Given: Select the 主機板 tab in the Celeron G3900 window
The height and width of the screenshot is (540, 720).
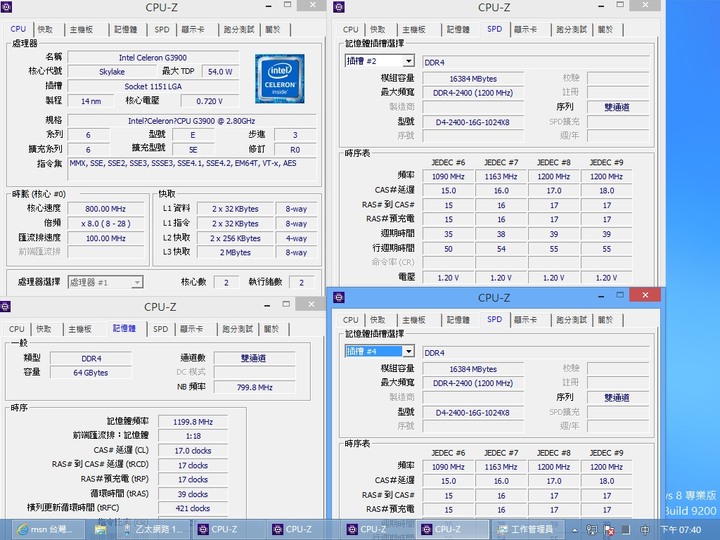Looking at the screenshot, I should point(81,29).
